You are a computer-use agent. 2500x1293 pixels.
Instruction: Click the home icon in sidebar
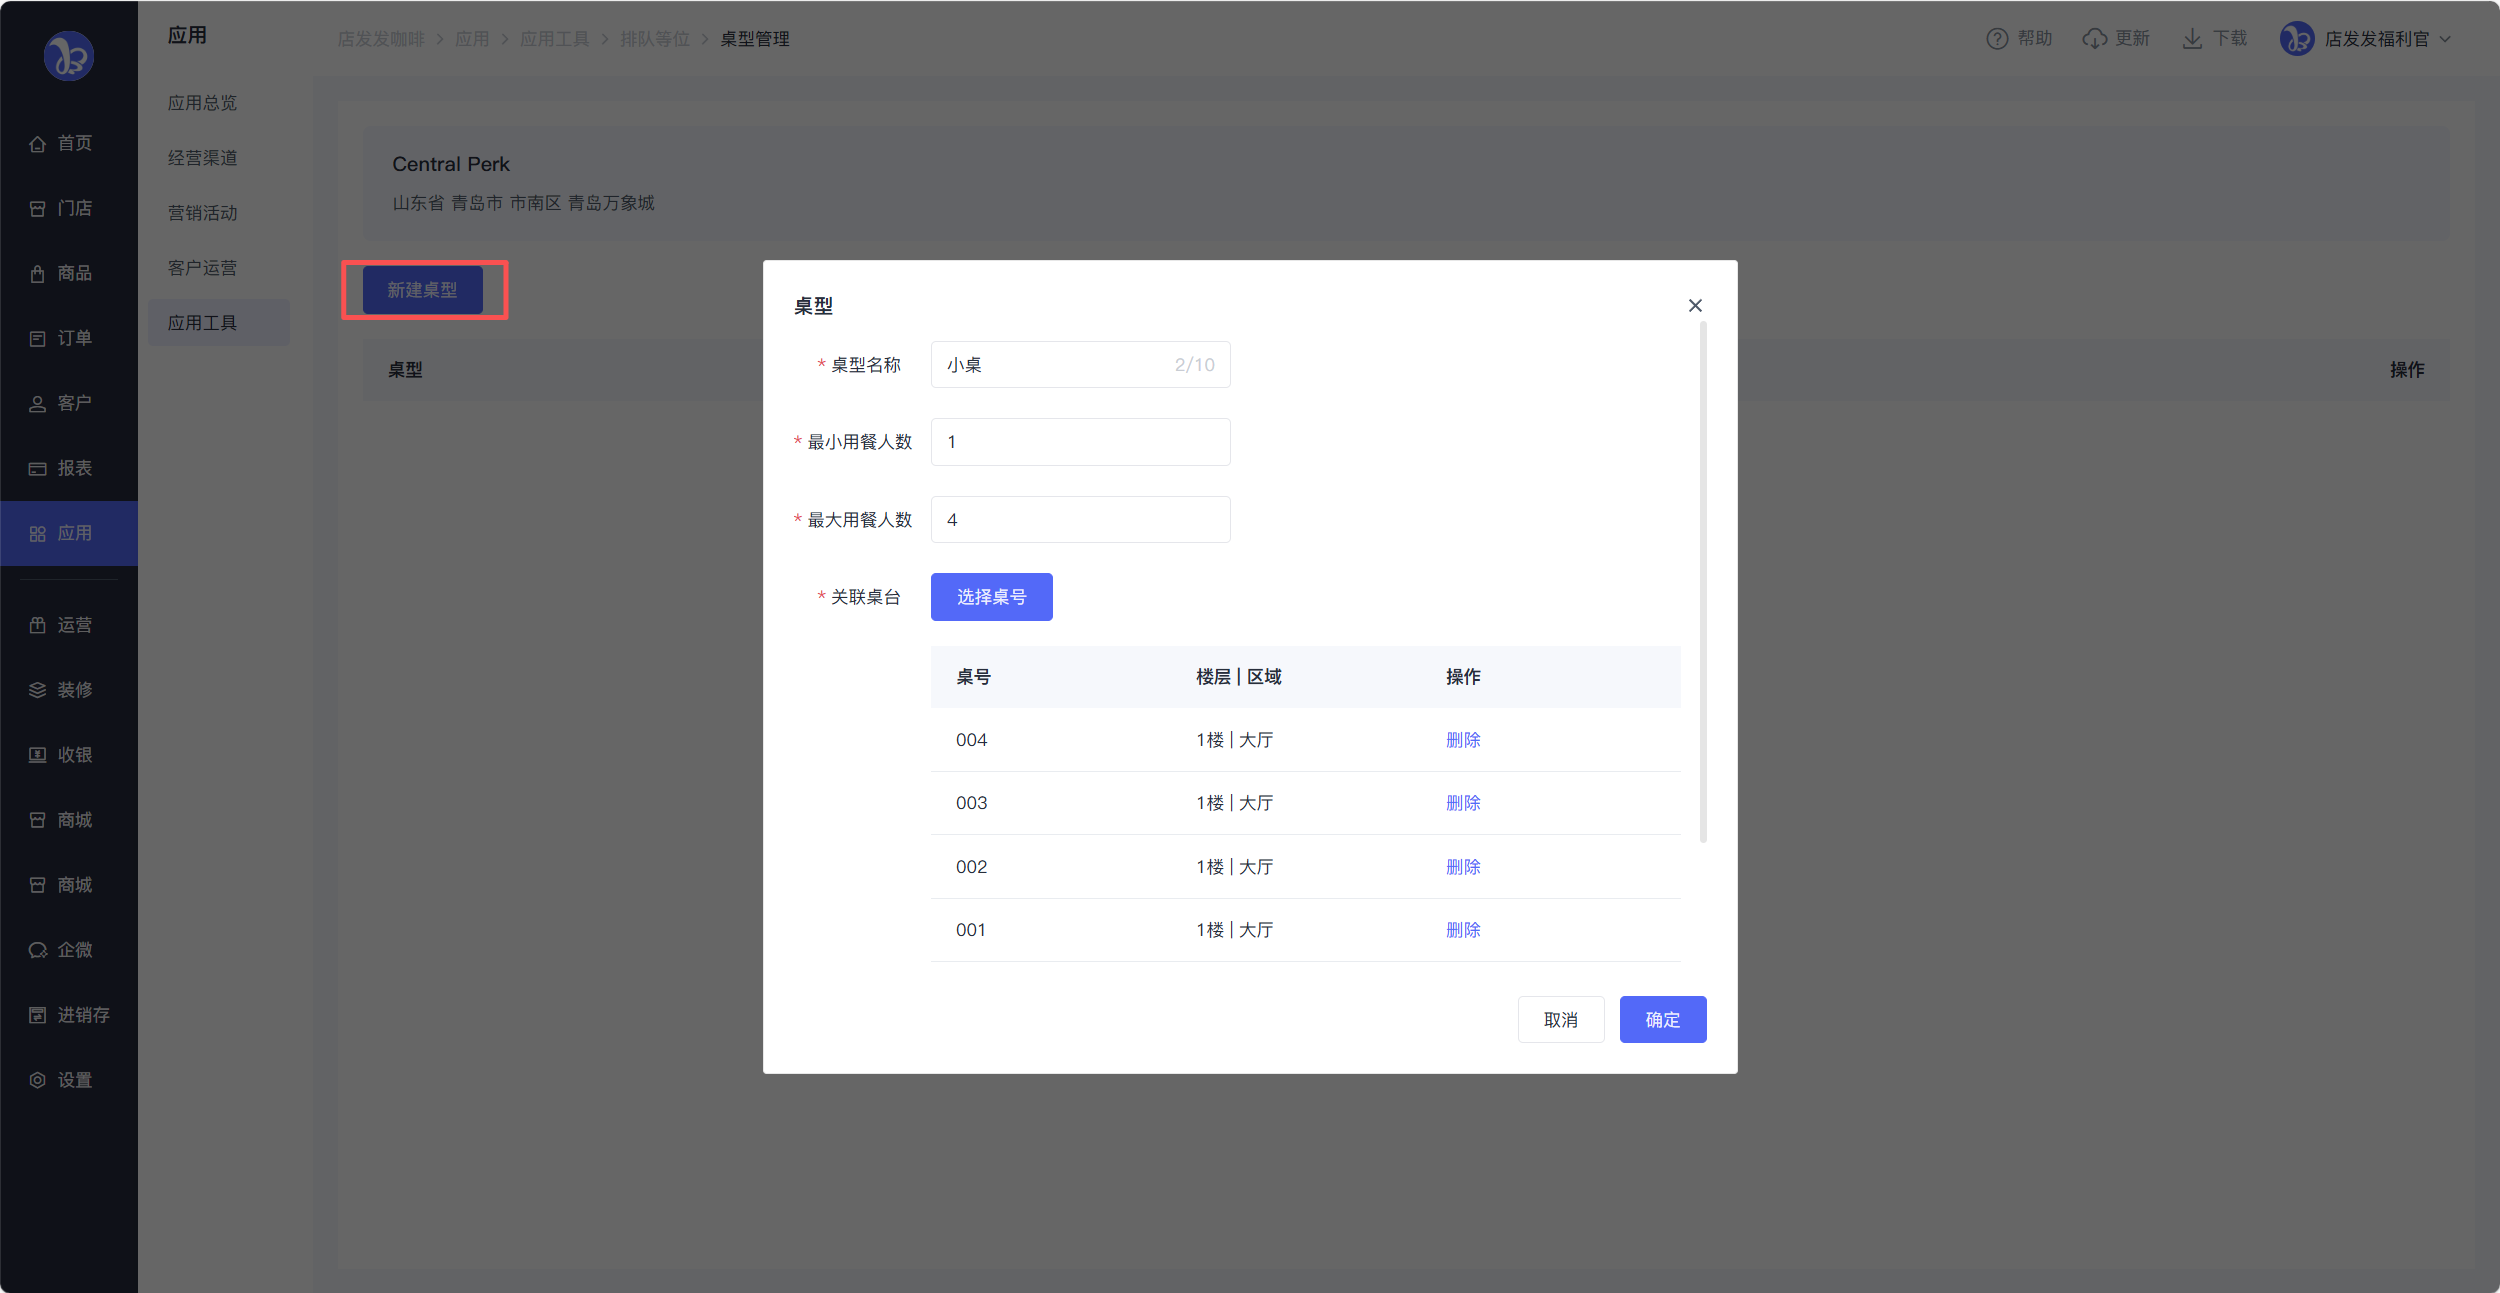pos(38,144)
